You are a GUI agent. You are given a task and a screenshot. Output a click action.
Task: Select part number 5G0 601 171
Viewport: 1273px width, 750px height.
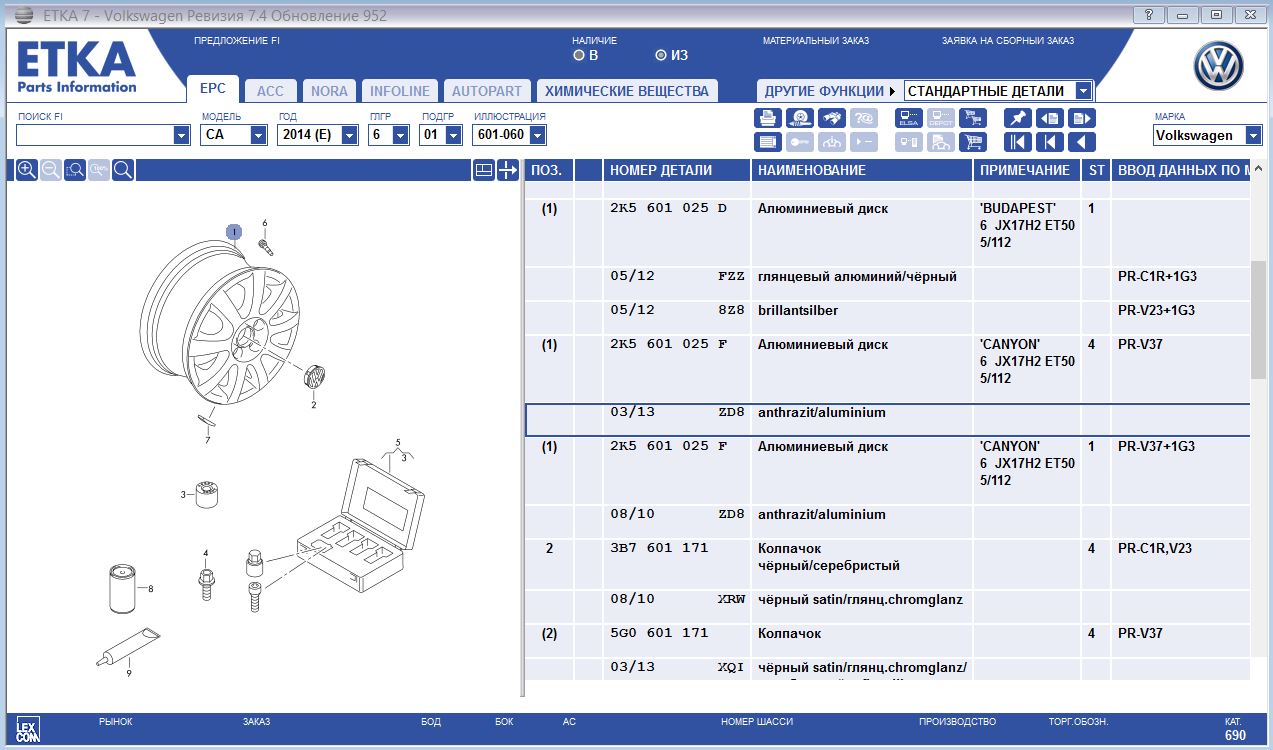pos(659,633)
